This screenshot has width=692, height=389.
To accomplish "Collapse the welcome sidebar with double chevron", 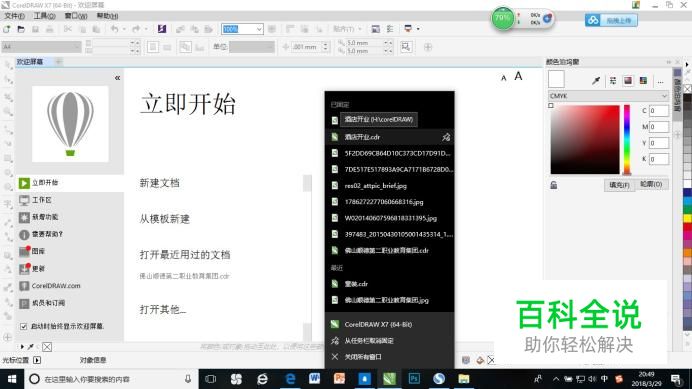I will 117,78.
